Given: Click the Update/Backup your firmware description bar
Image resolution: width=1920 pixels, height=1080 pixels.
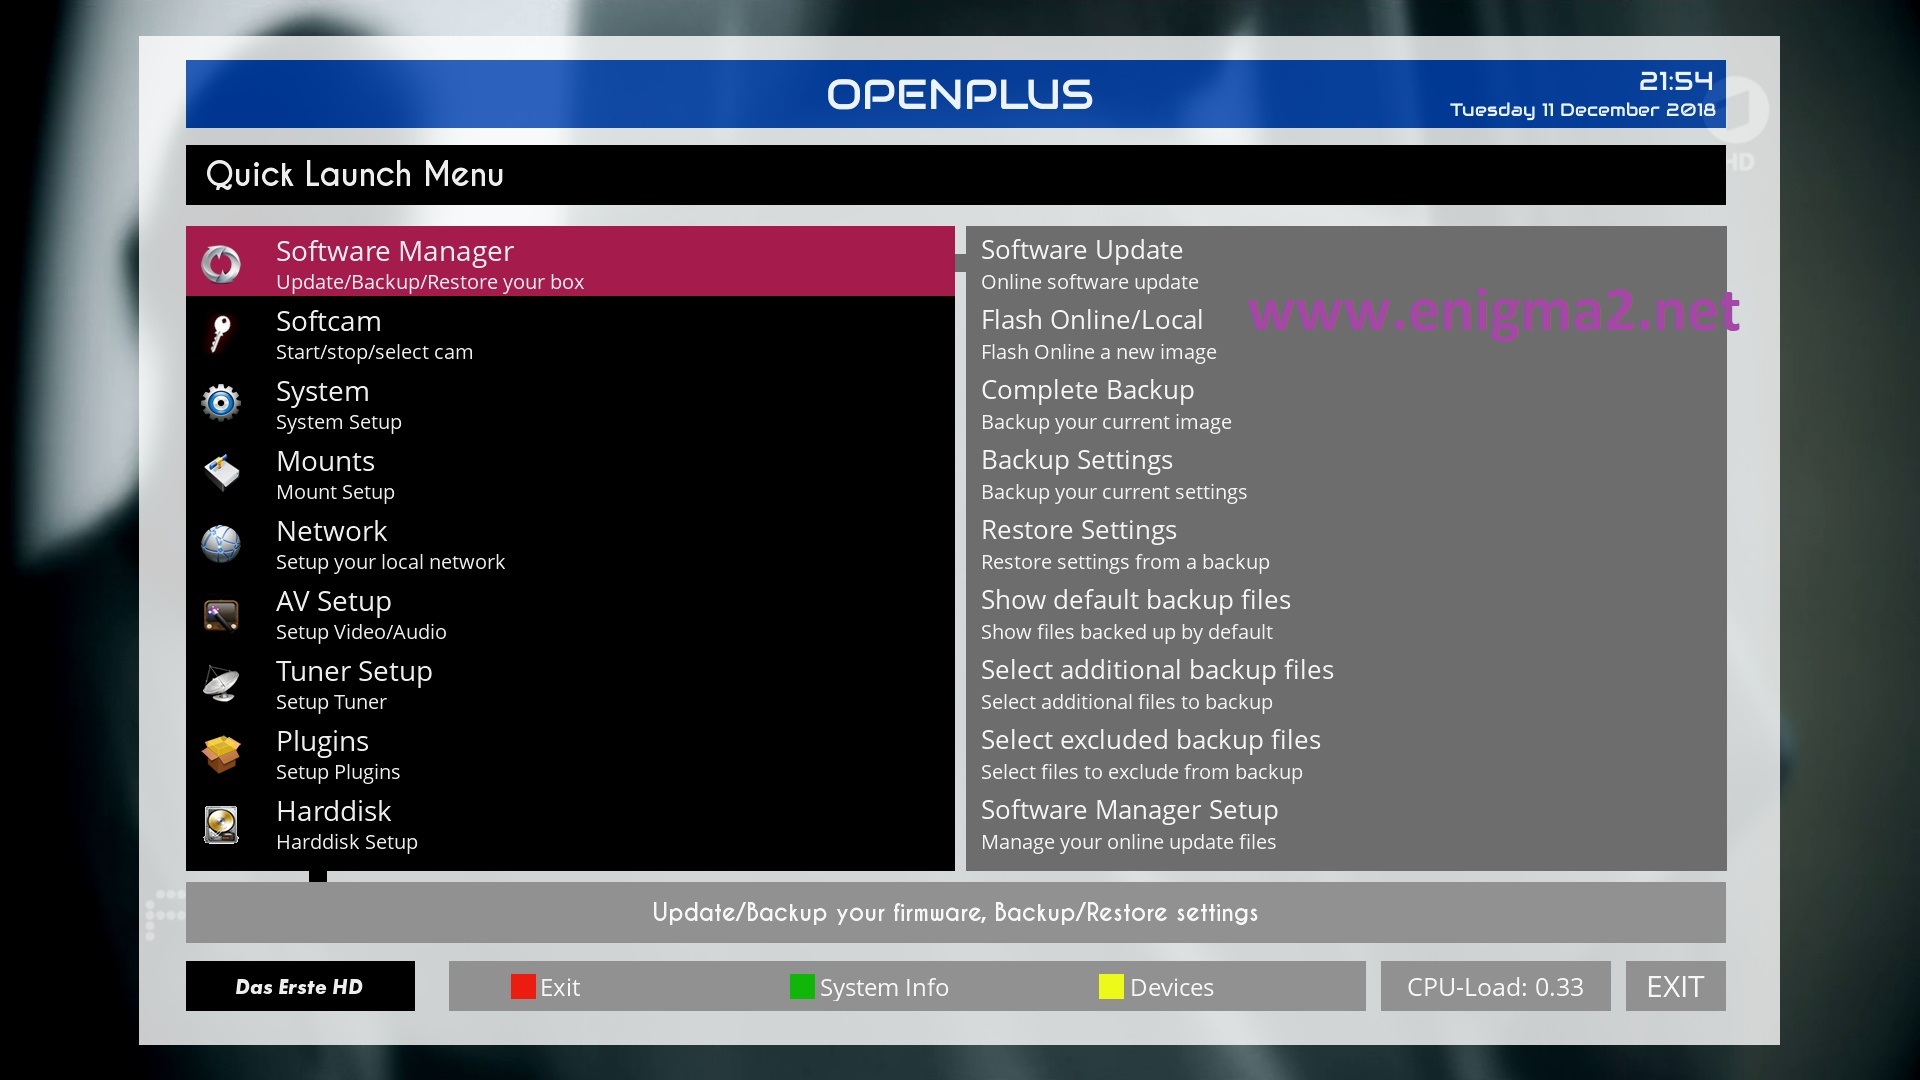Looking at the screenshot, I should tap(955, 912).
